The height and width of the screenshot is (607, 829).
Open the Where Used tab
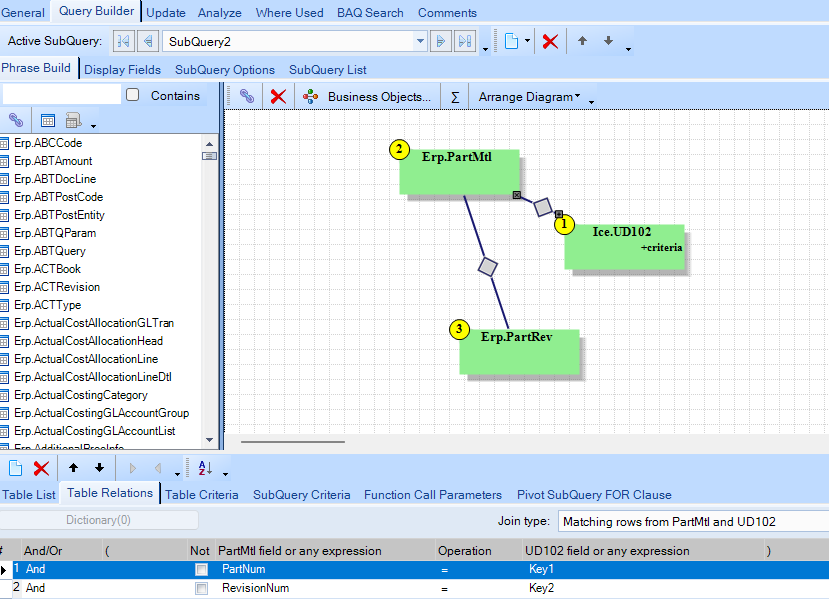coord(289,13)
